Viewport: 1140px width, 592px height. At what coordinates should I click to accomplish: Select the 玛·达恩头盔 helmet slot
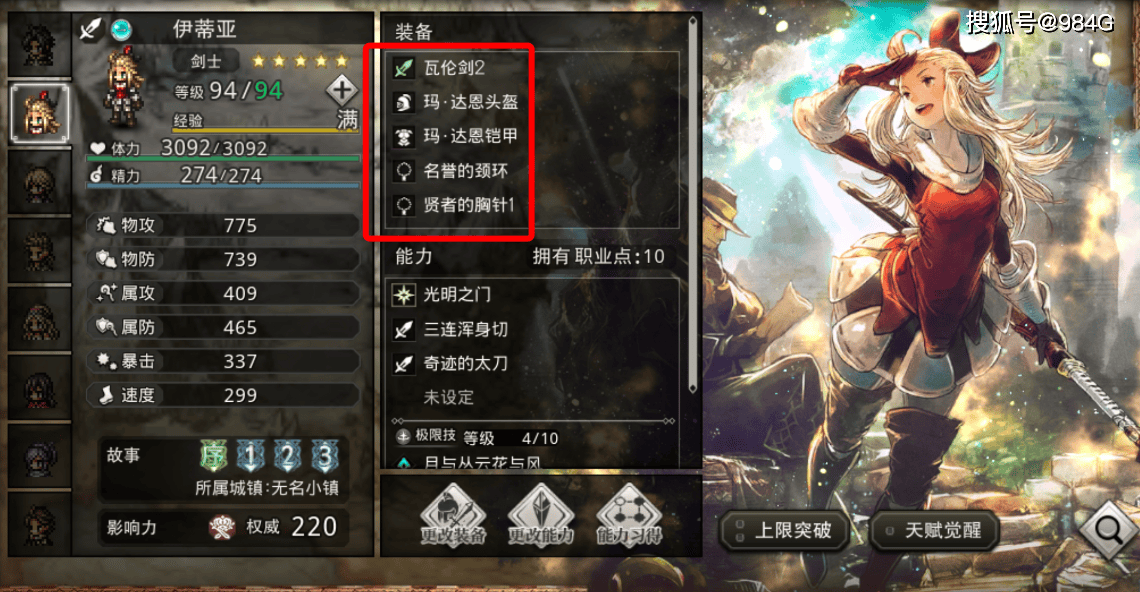click(534, 102)
